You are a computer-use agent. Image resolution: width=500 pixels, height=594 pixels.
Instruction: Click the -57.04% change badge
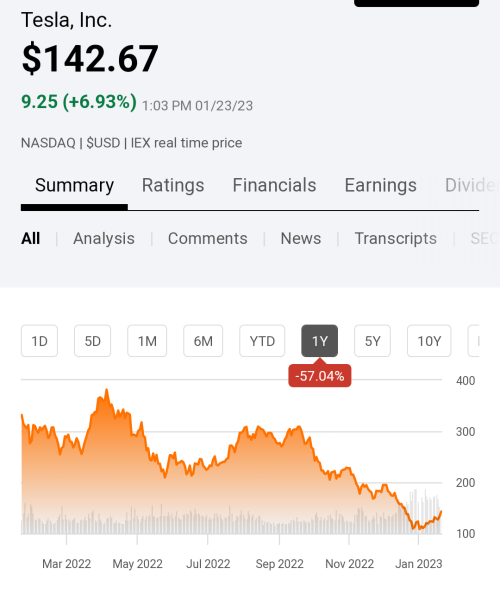tap(320, 376)
